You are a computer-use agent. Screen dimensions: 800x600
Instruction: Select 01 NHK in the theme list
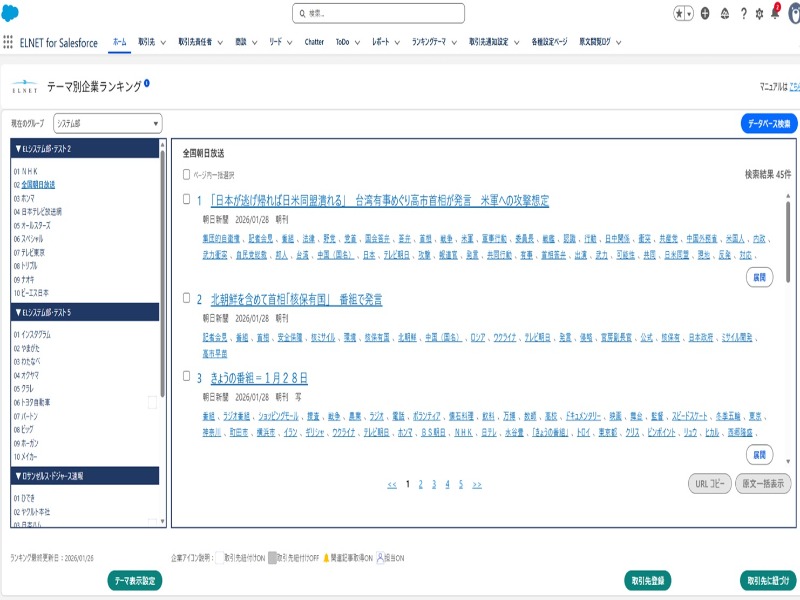click(x=26, y=171)
